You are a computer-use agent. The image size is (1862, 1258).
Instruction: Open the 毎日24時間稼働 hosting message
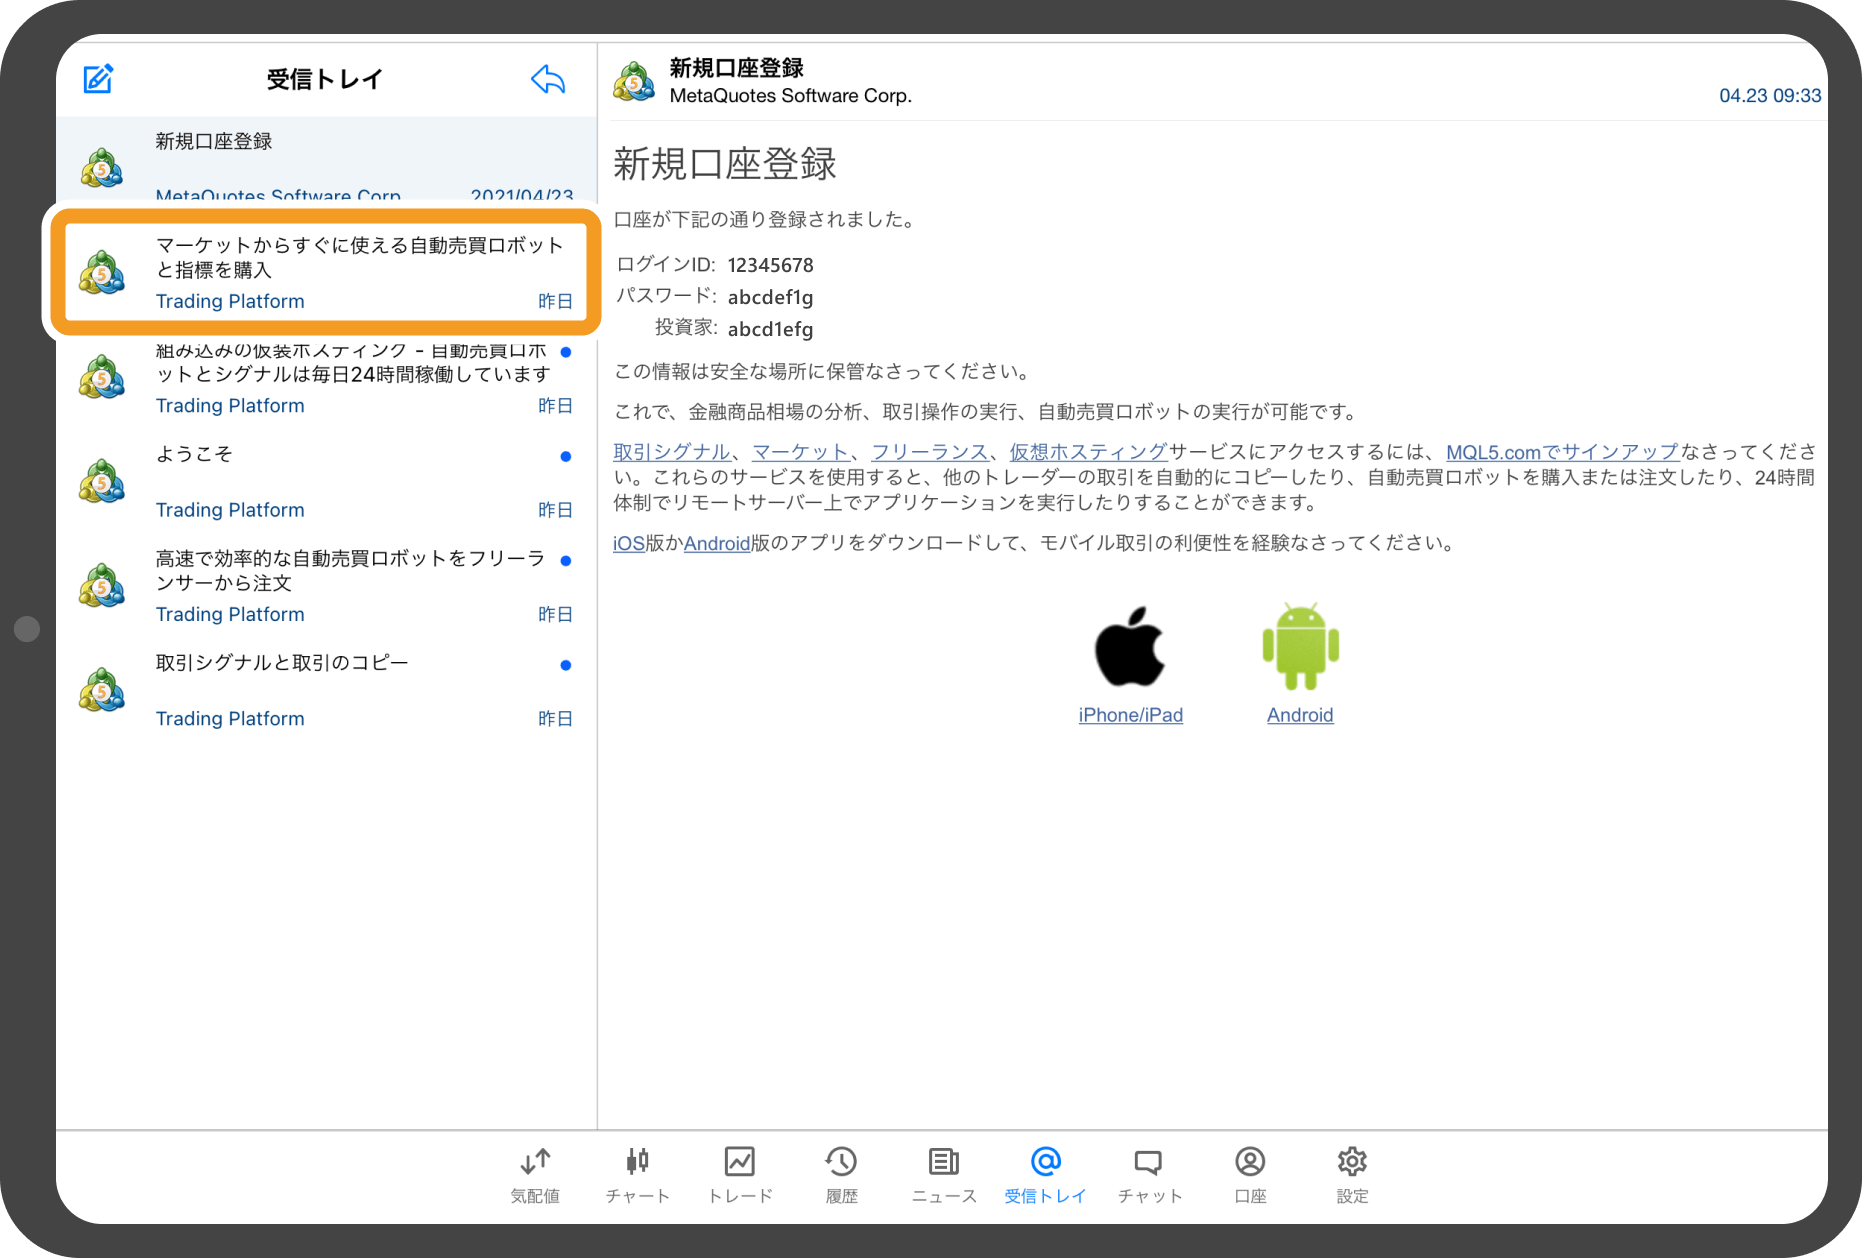pos(326,378)
